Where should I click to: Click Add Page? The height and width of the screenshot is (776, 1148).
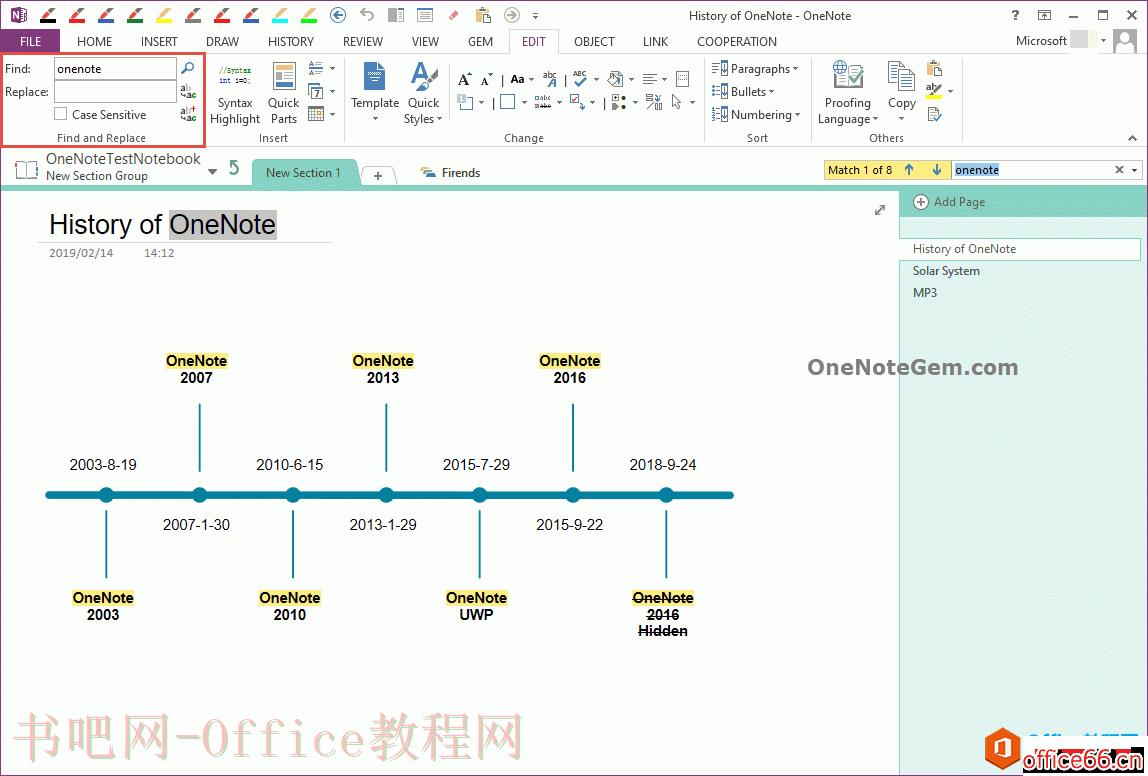click(x=949, y=201)
